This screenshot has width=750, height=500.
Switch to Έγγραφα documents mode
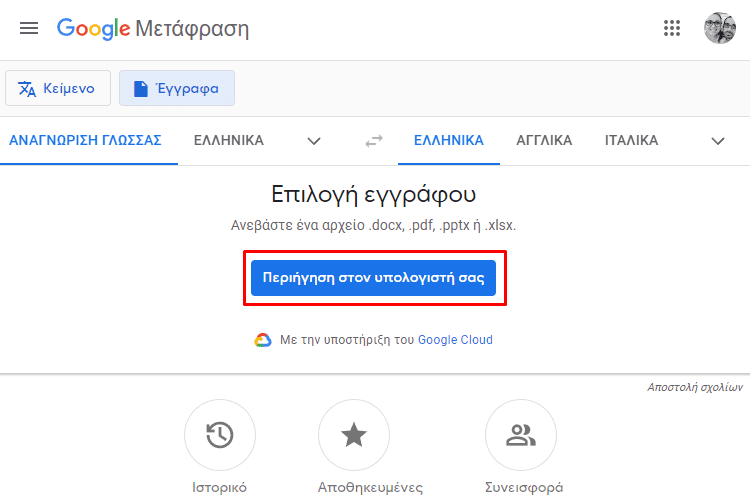[x=177, y=88]
